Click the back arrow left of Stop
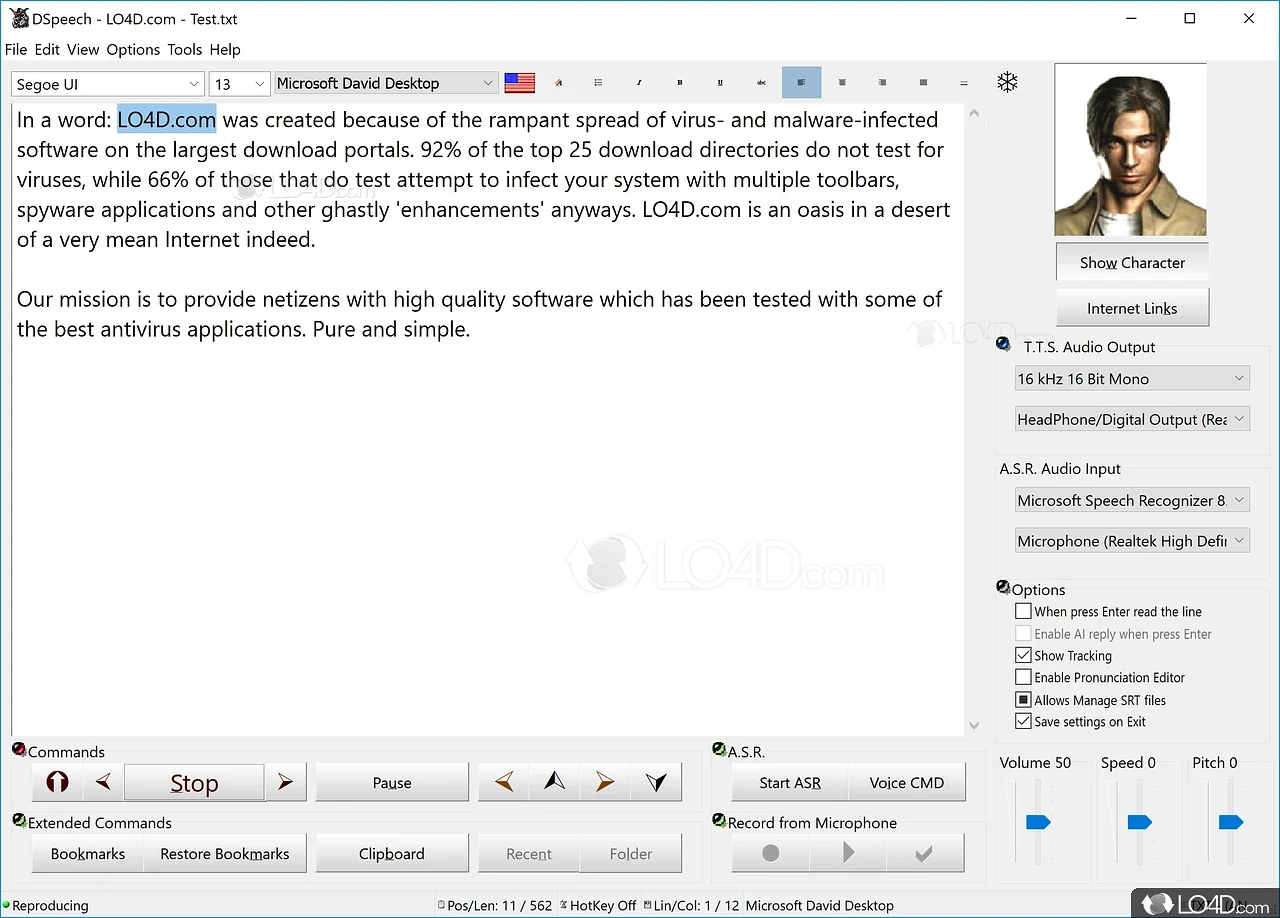1280x918 pixels. tap(103, 782)
